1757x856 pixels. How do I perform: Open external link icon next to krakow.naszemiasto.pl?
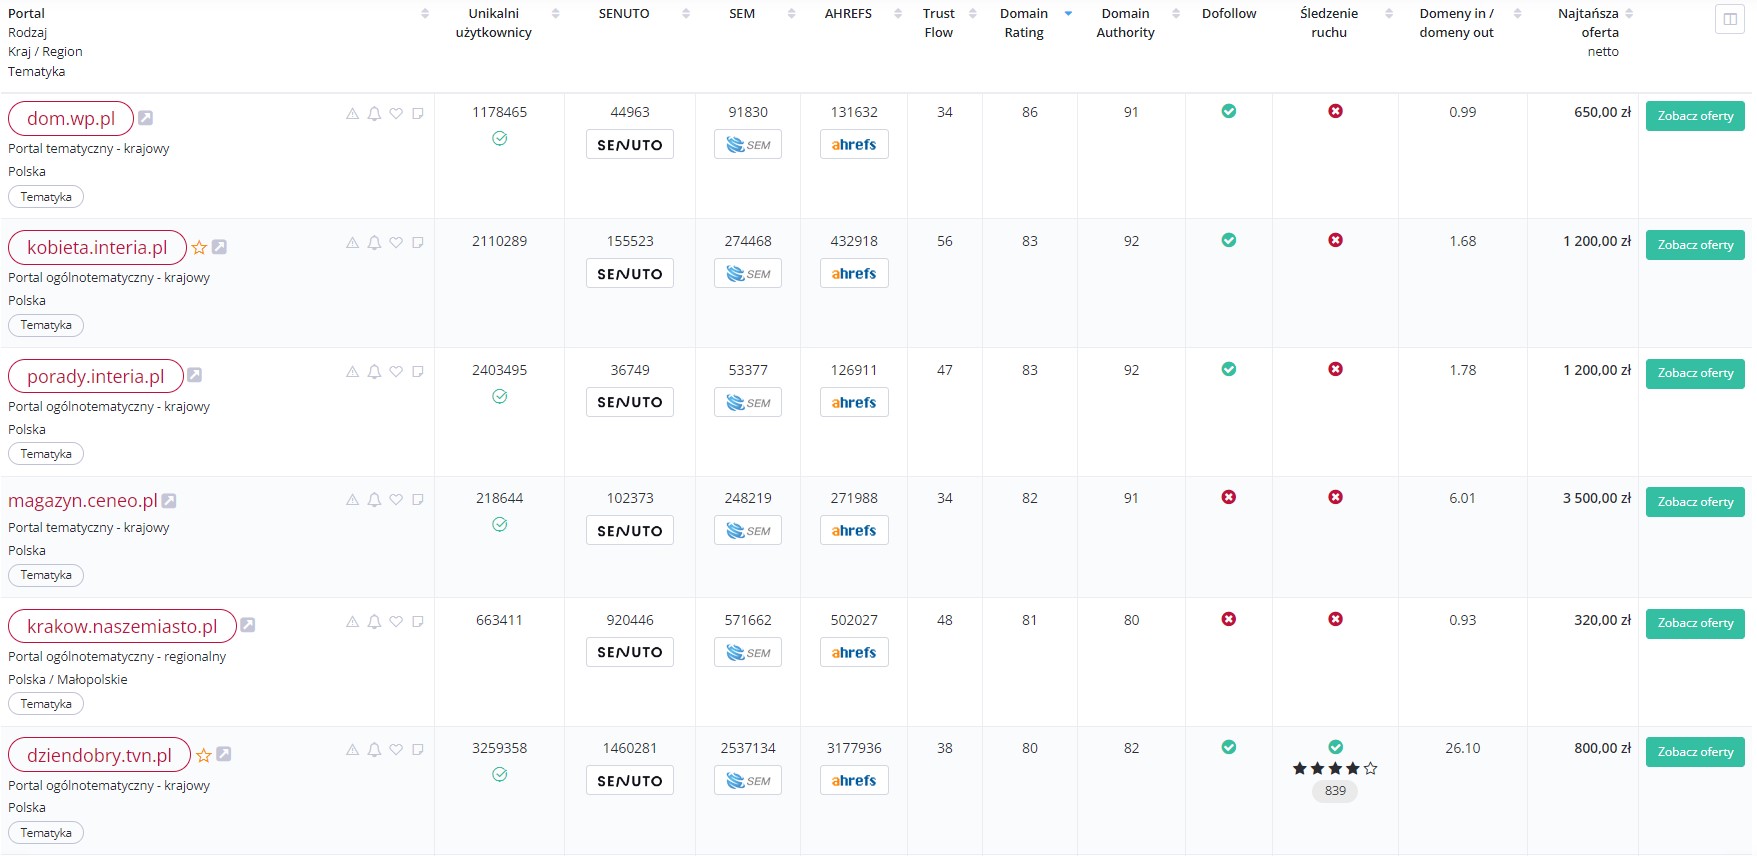coord(247,625)
